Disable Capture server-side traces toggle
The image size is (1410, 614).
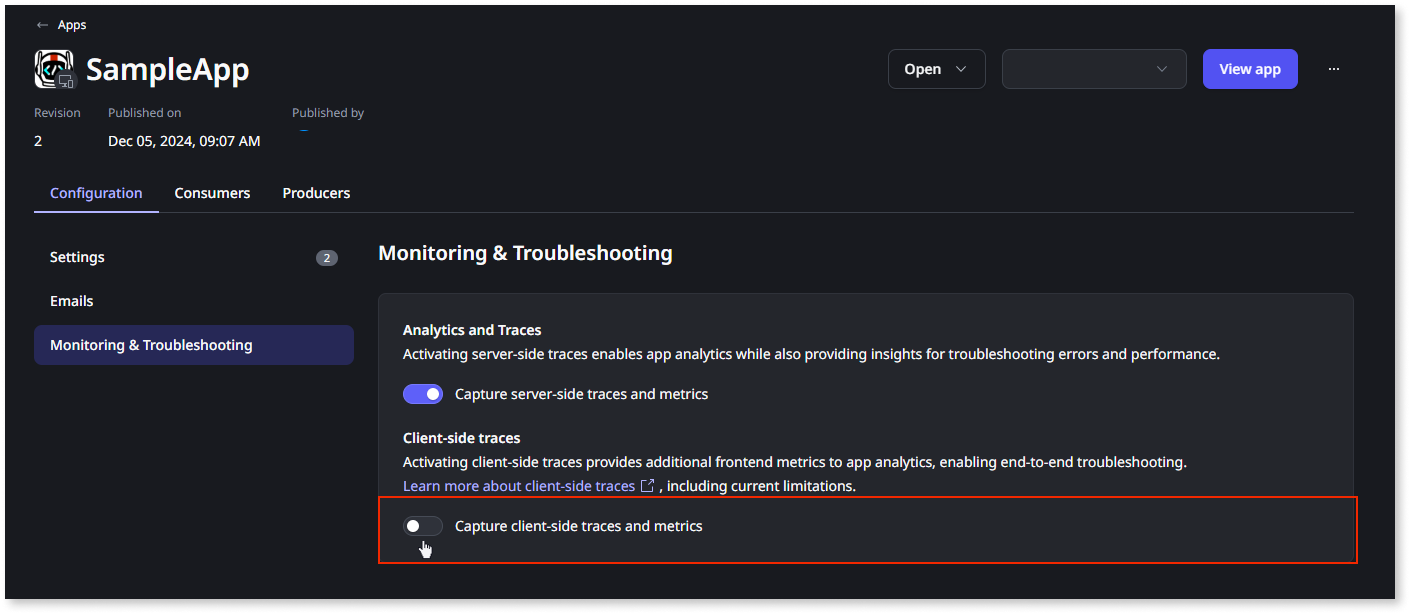tap(423, 394)
